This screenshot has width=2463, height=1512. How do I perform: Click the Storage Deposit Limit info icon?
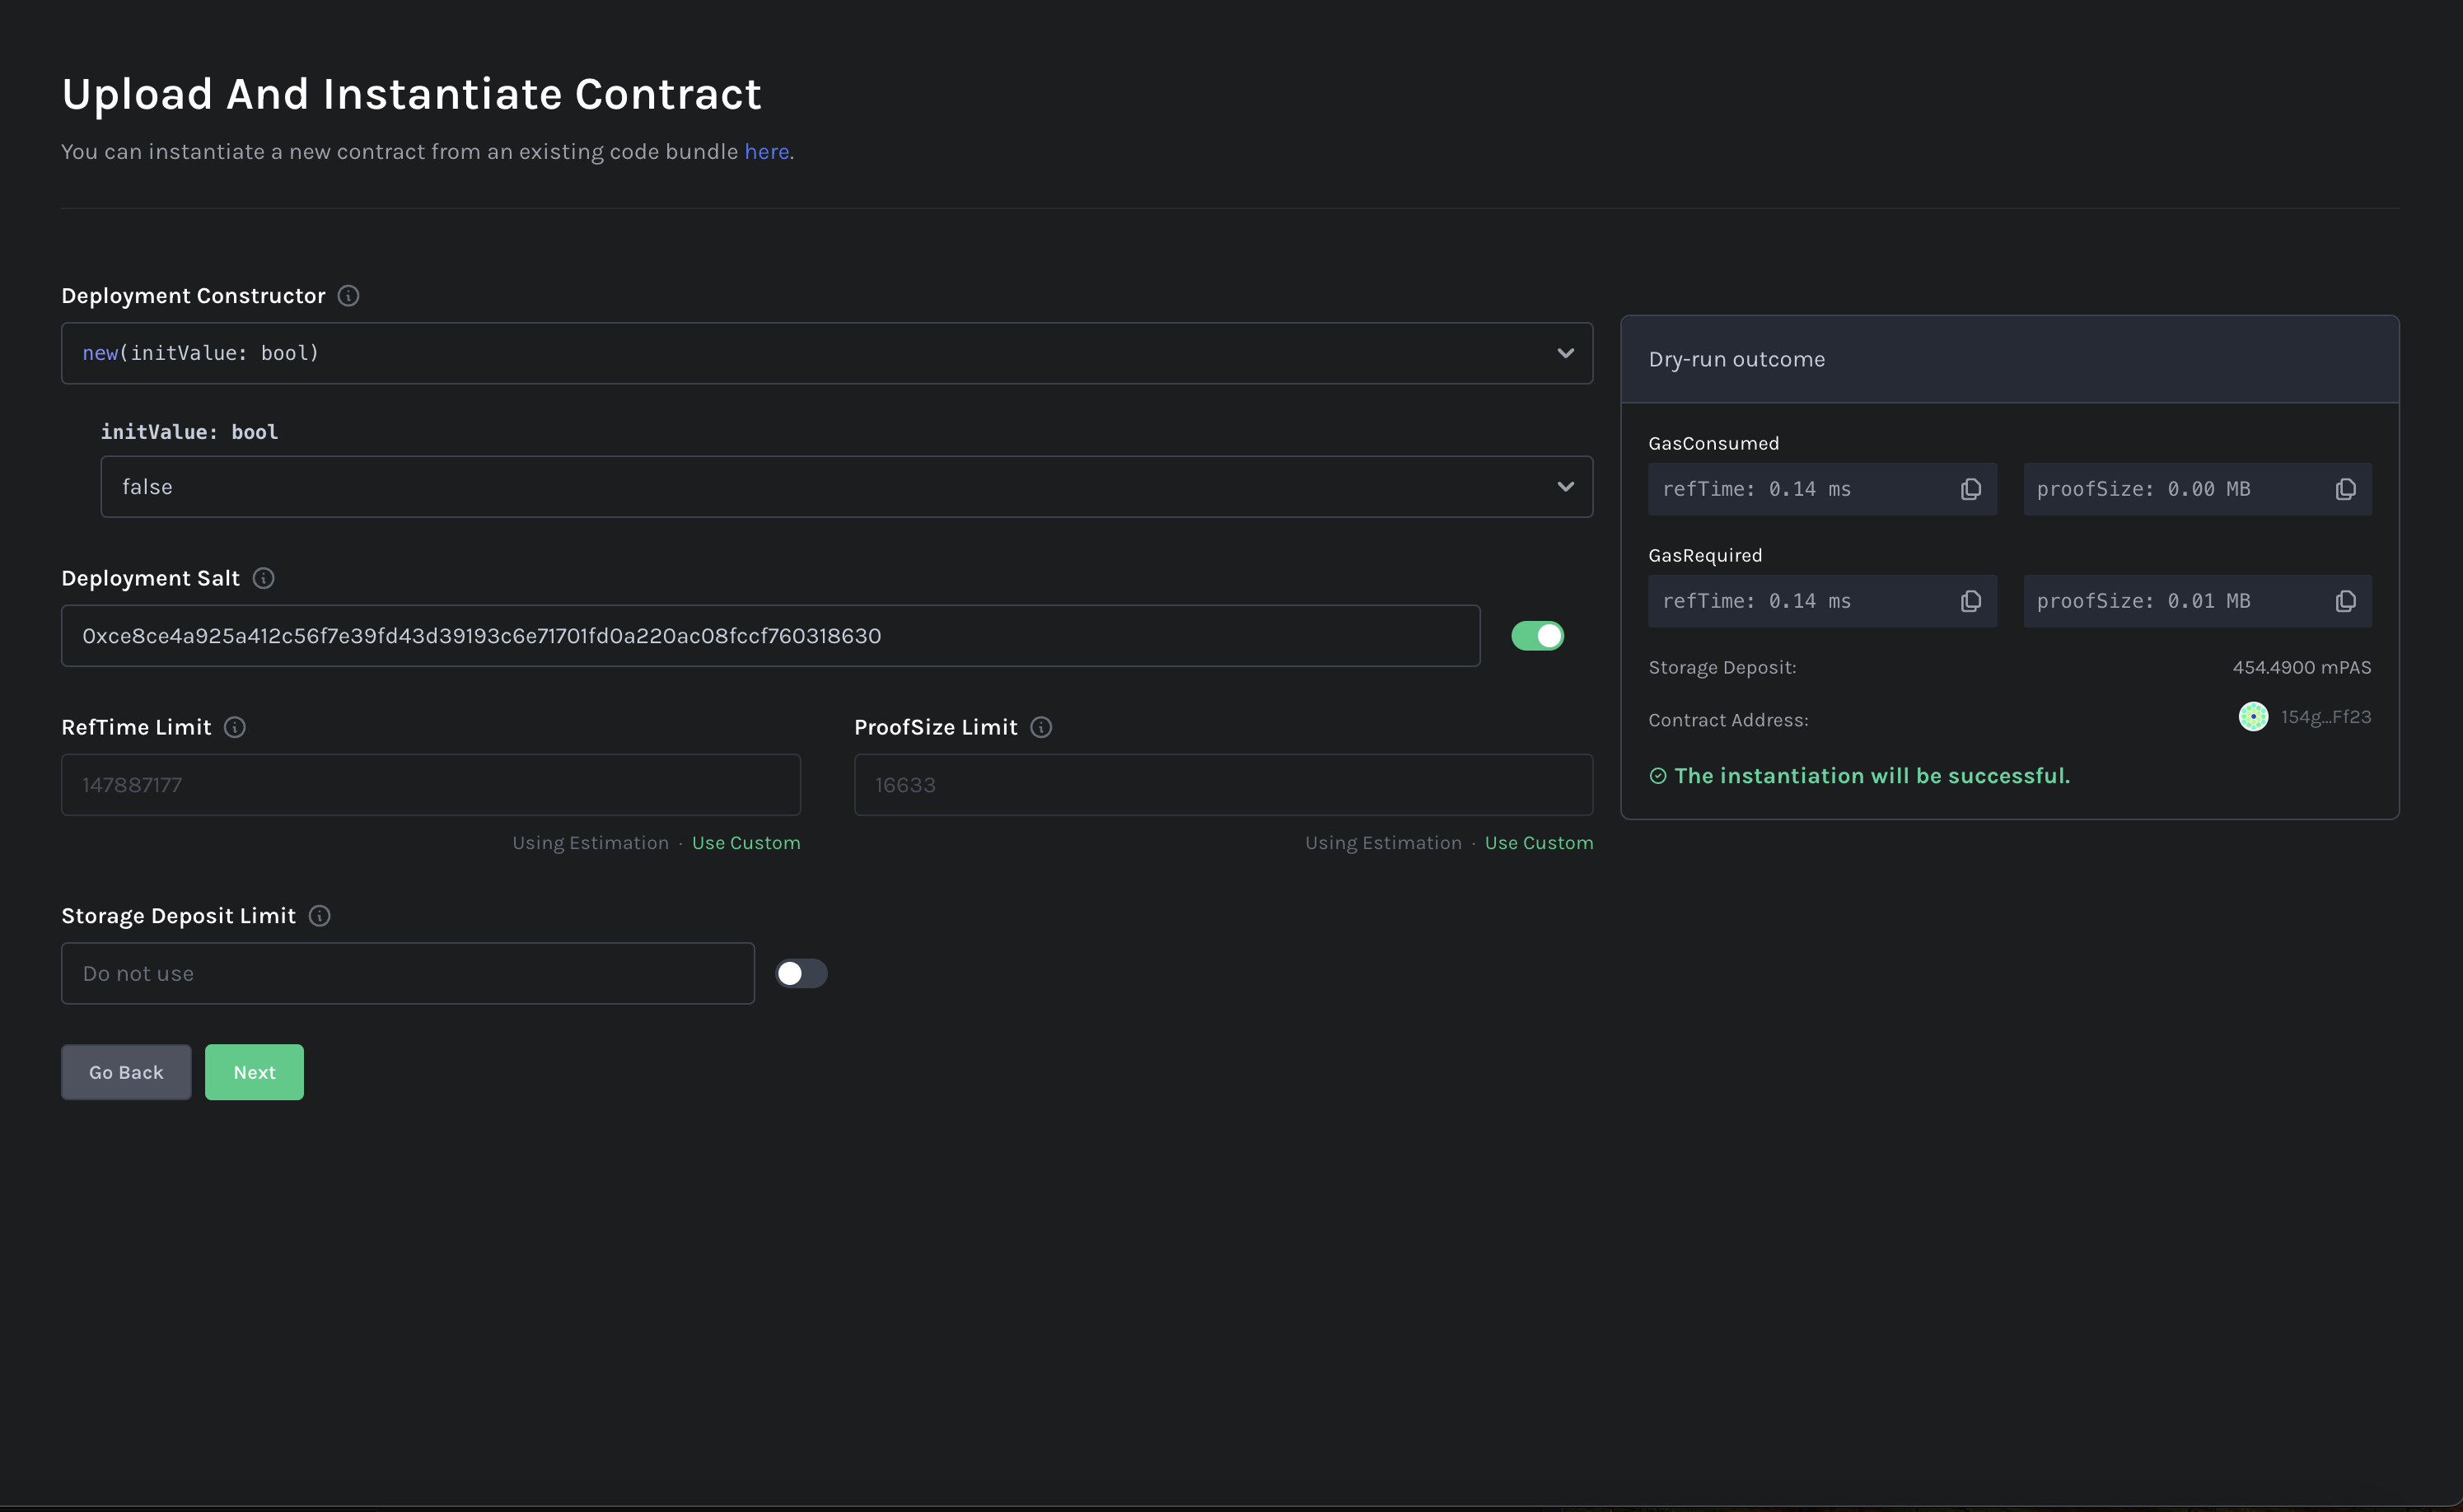tap(319, 916)
